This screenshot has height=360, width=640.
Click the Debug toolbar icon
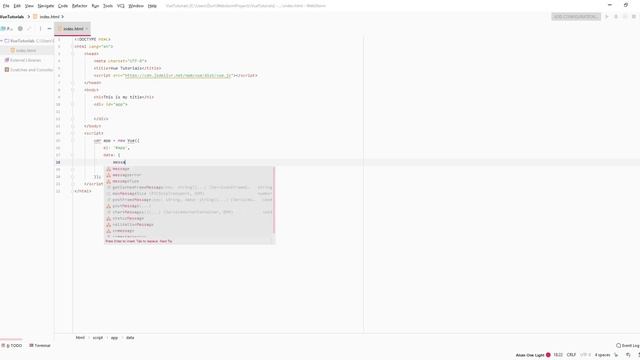[616, 17]
